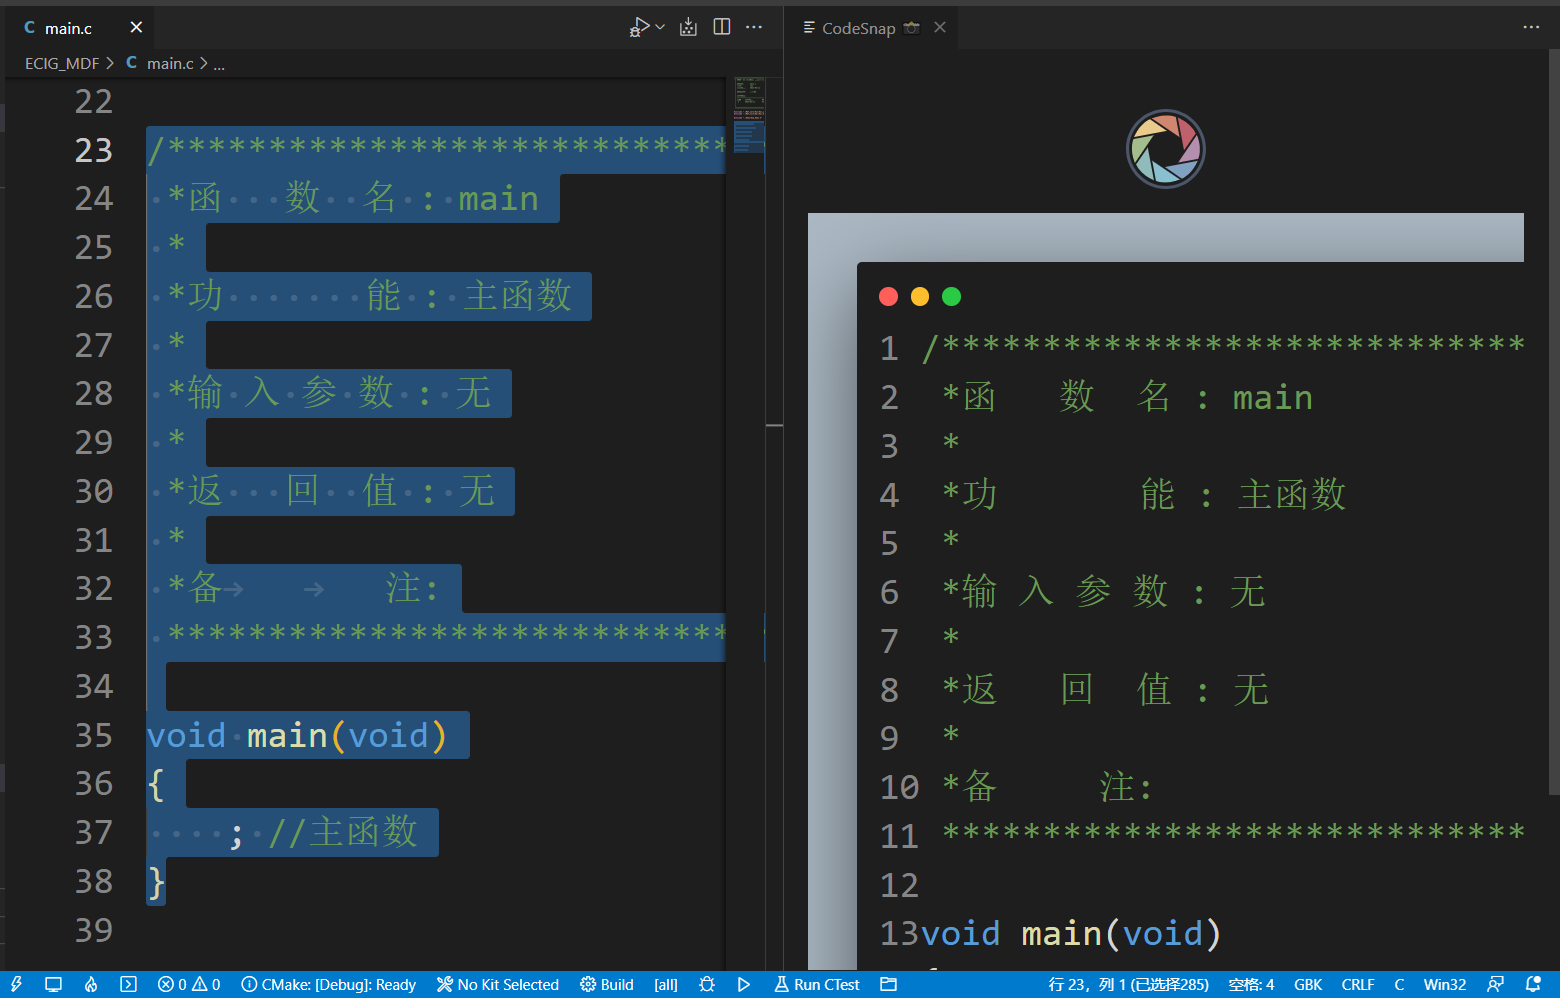The image size is (1560, 998).
Task: Click the green dot in CodeSnap window
Action: click(x=951, y=296)
